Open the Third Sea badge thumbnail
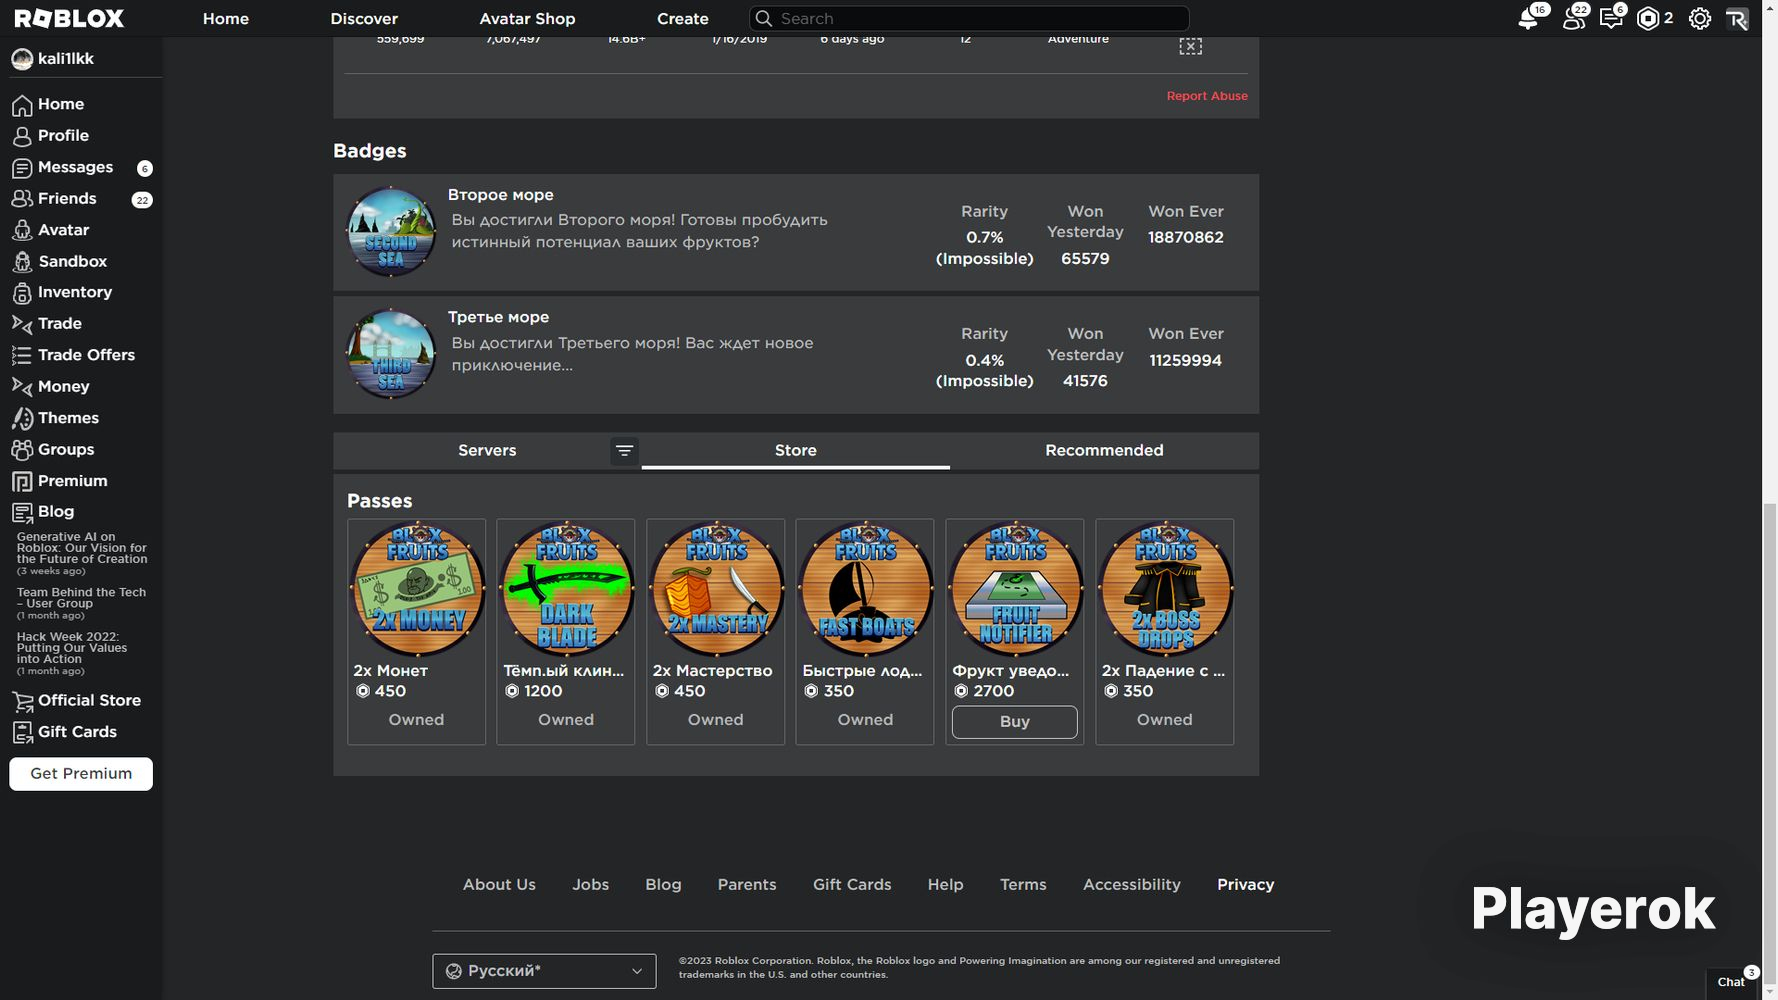Viewport: 1778px width, 1000px height. click(x=391, y=355)
